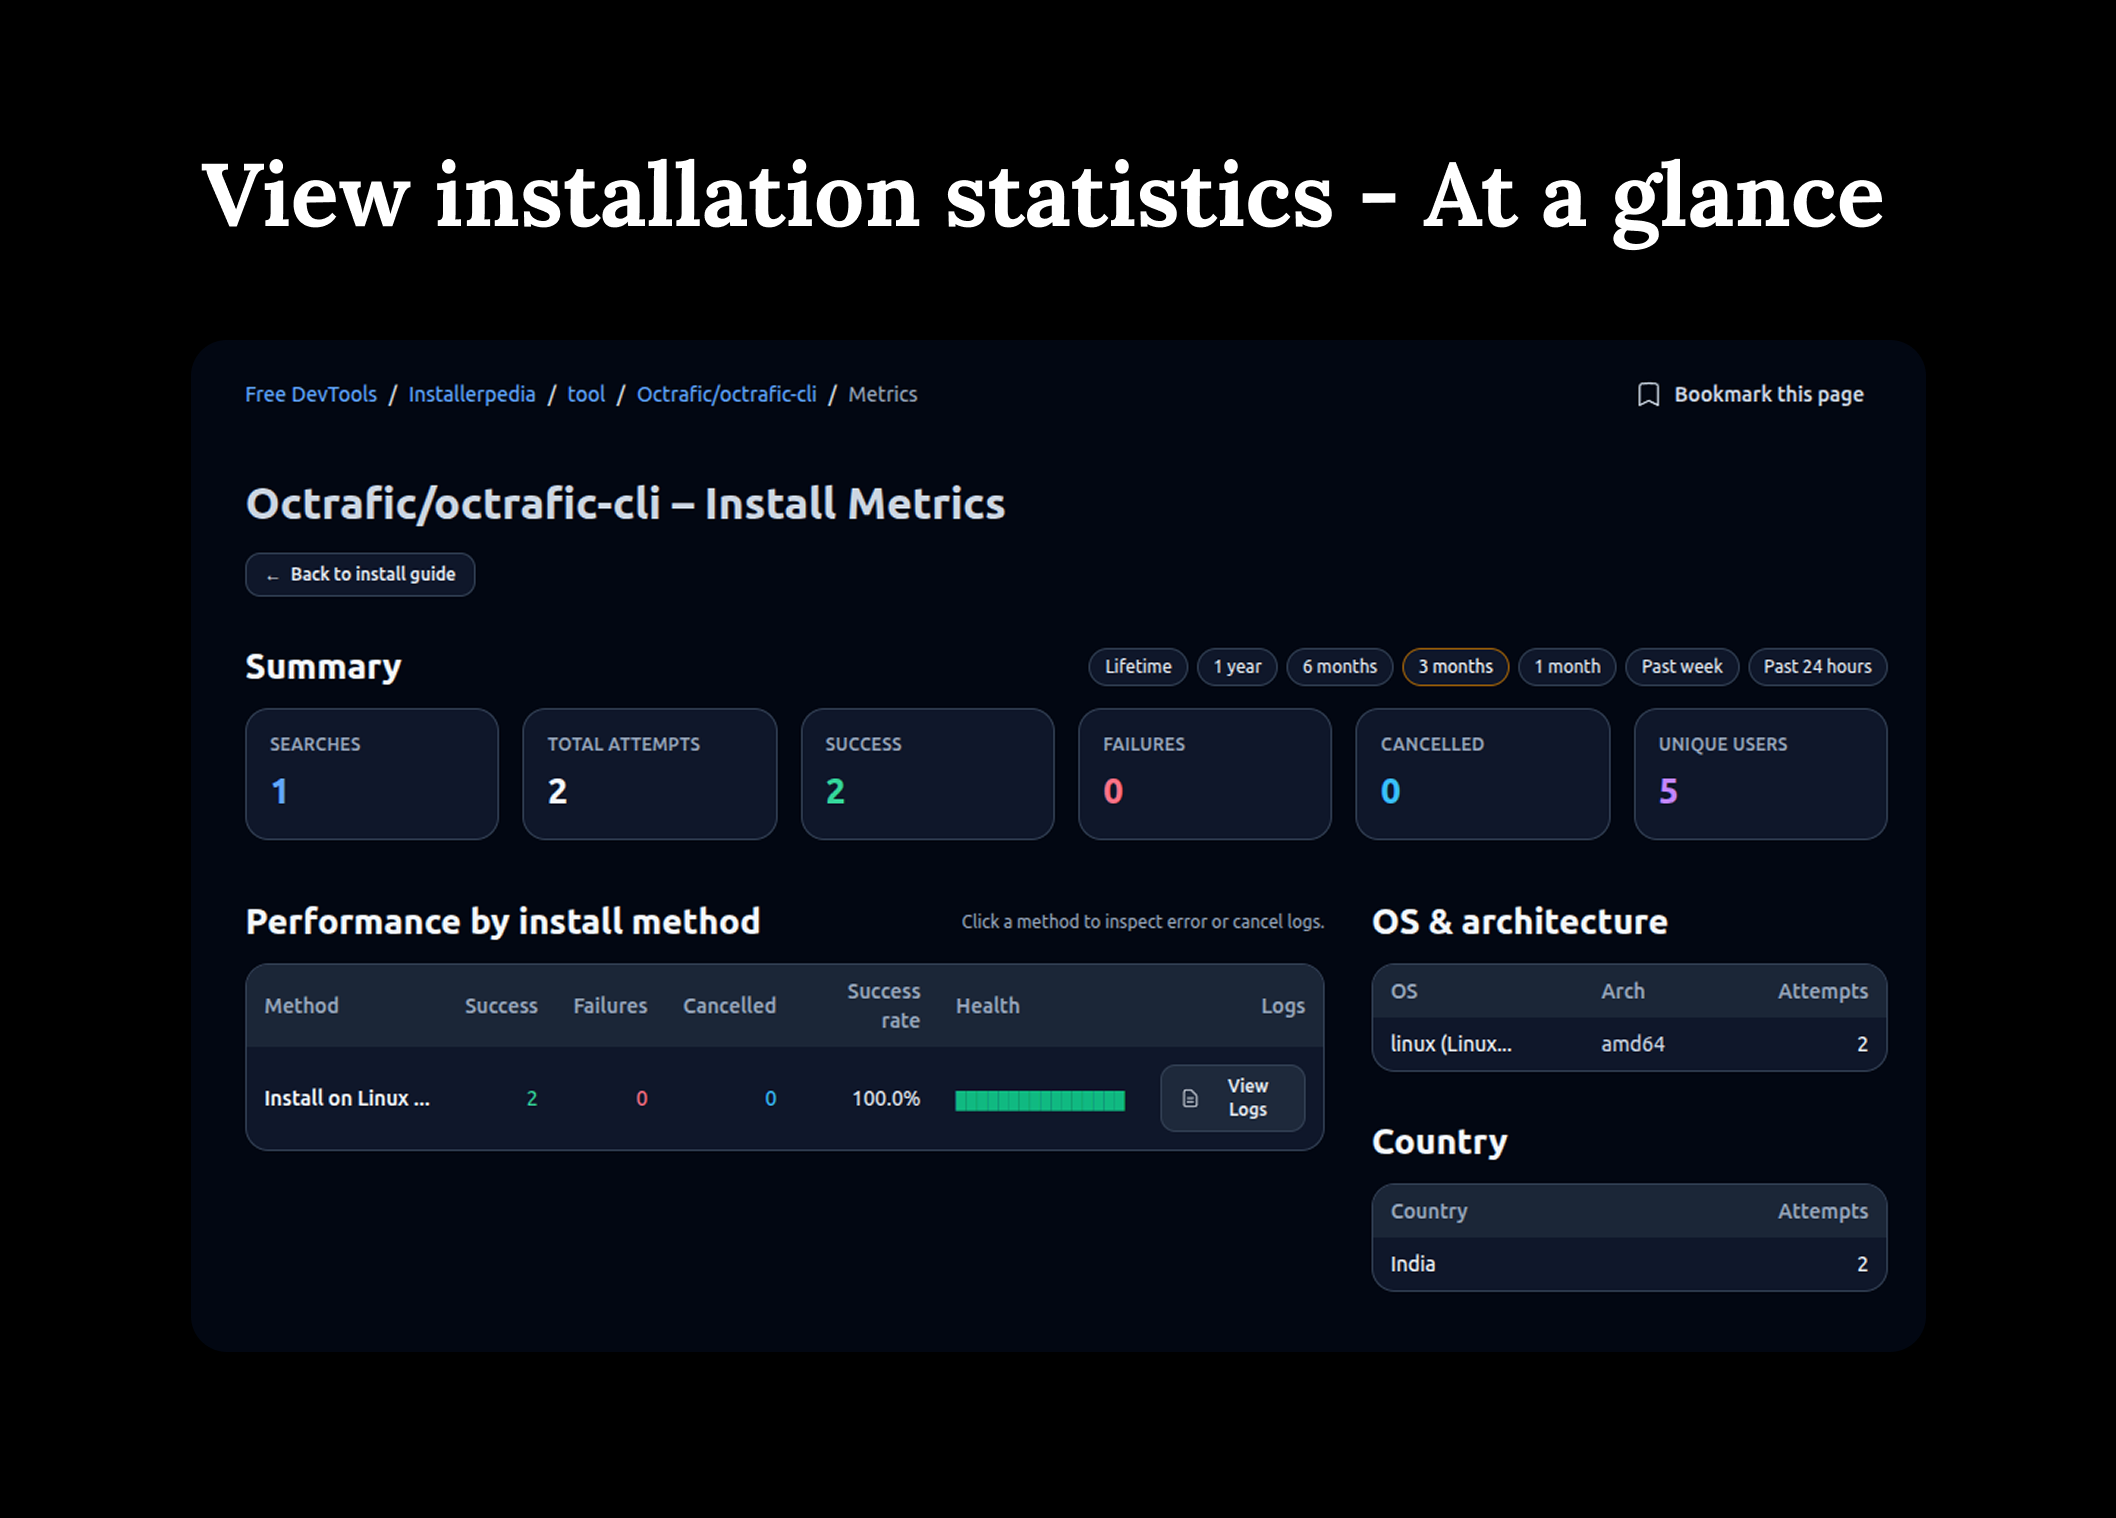Select the 3 months time range
Image resolution: width=2116 pixels, height=1518 pixels.
pos(1456,667)
